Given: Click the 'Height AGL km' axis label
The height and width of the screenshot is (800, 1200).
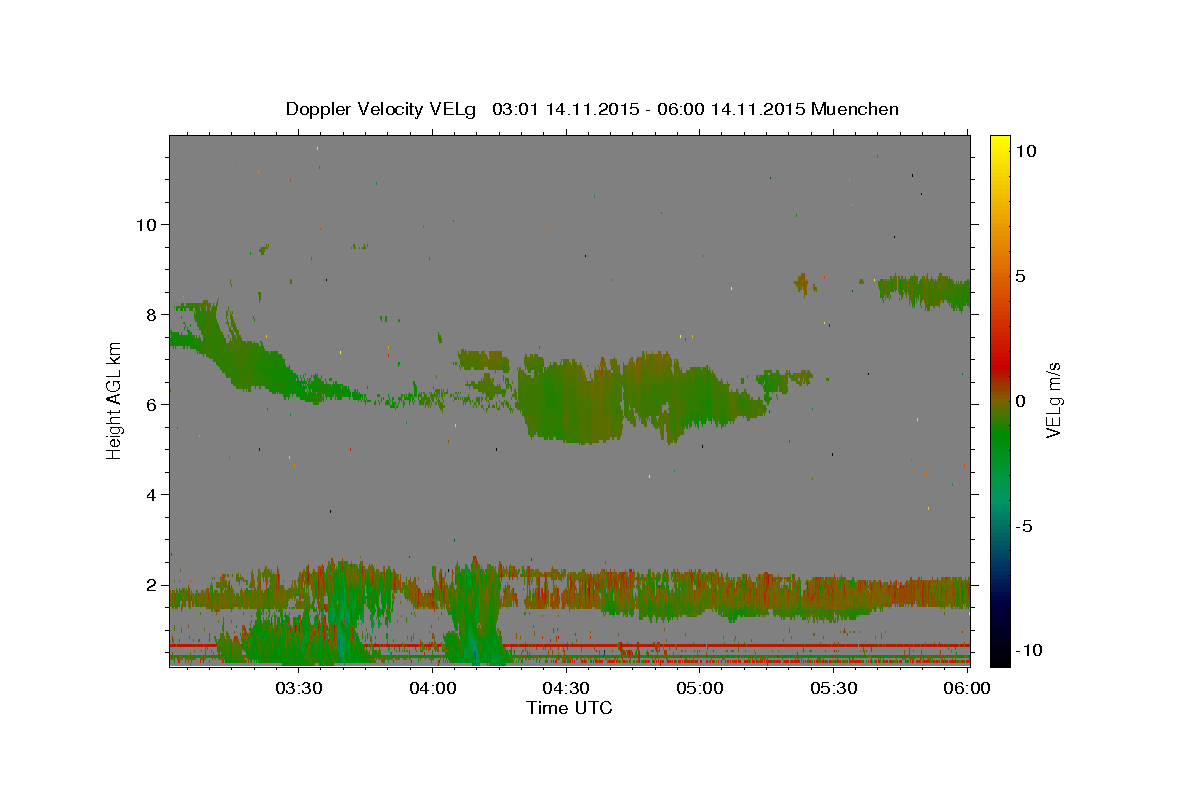Looking at the screenshot, I should pyautogui.click(x=115, y=400).
